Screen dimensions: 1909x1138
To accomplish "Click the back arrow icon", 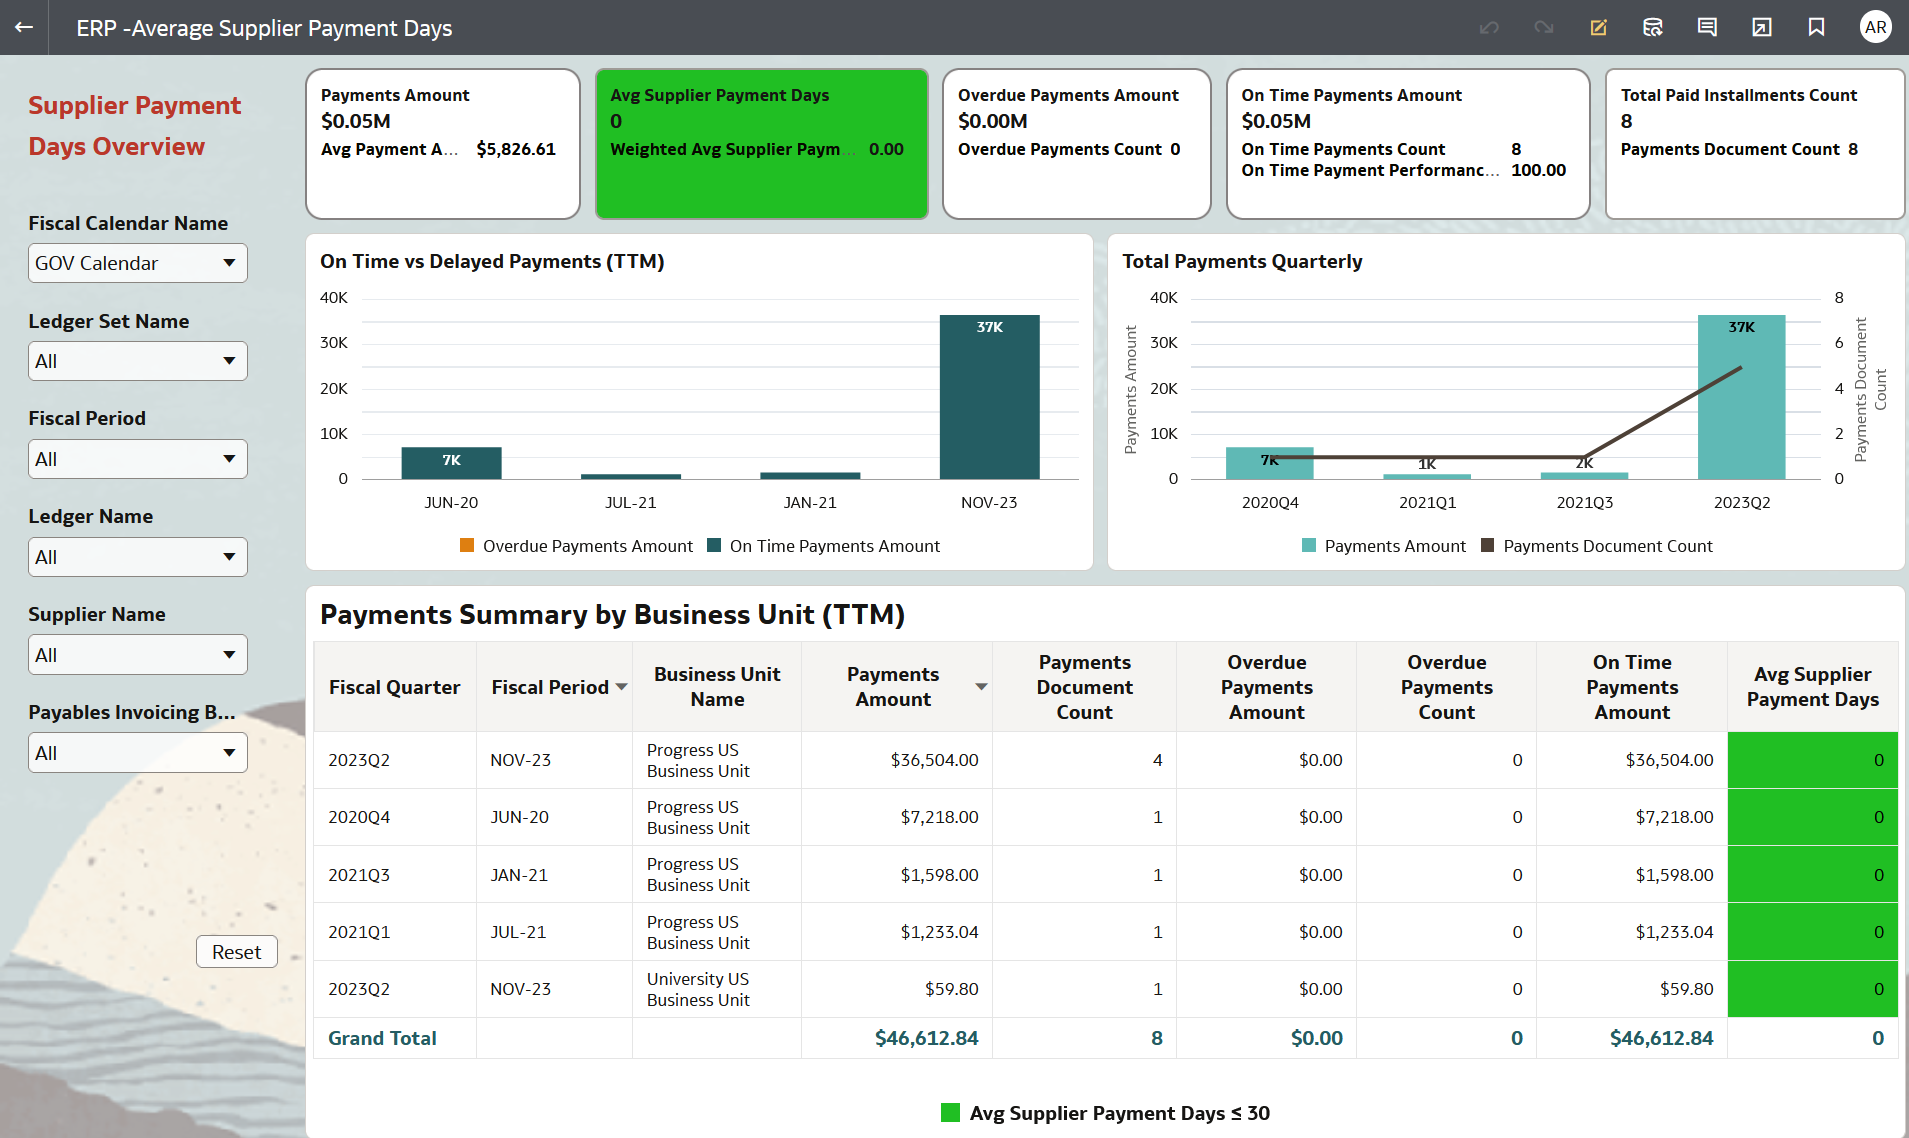I will (24, 27).
